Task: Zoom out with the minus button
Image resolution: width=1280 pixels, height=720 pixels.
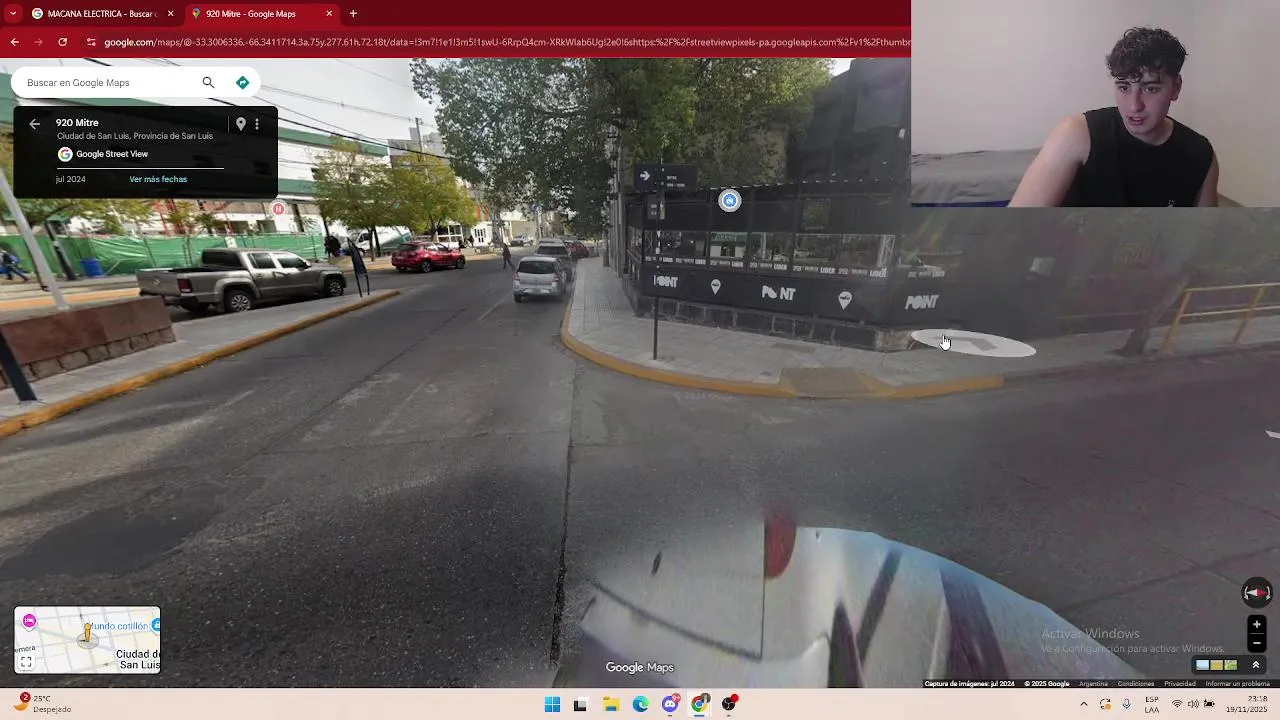Action: (x=1257, y=642)
